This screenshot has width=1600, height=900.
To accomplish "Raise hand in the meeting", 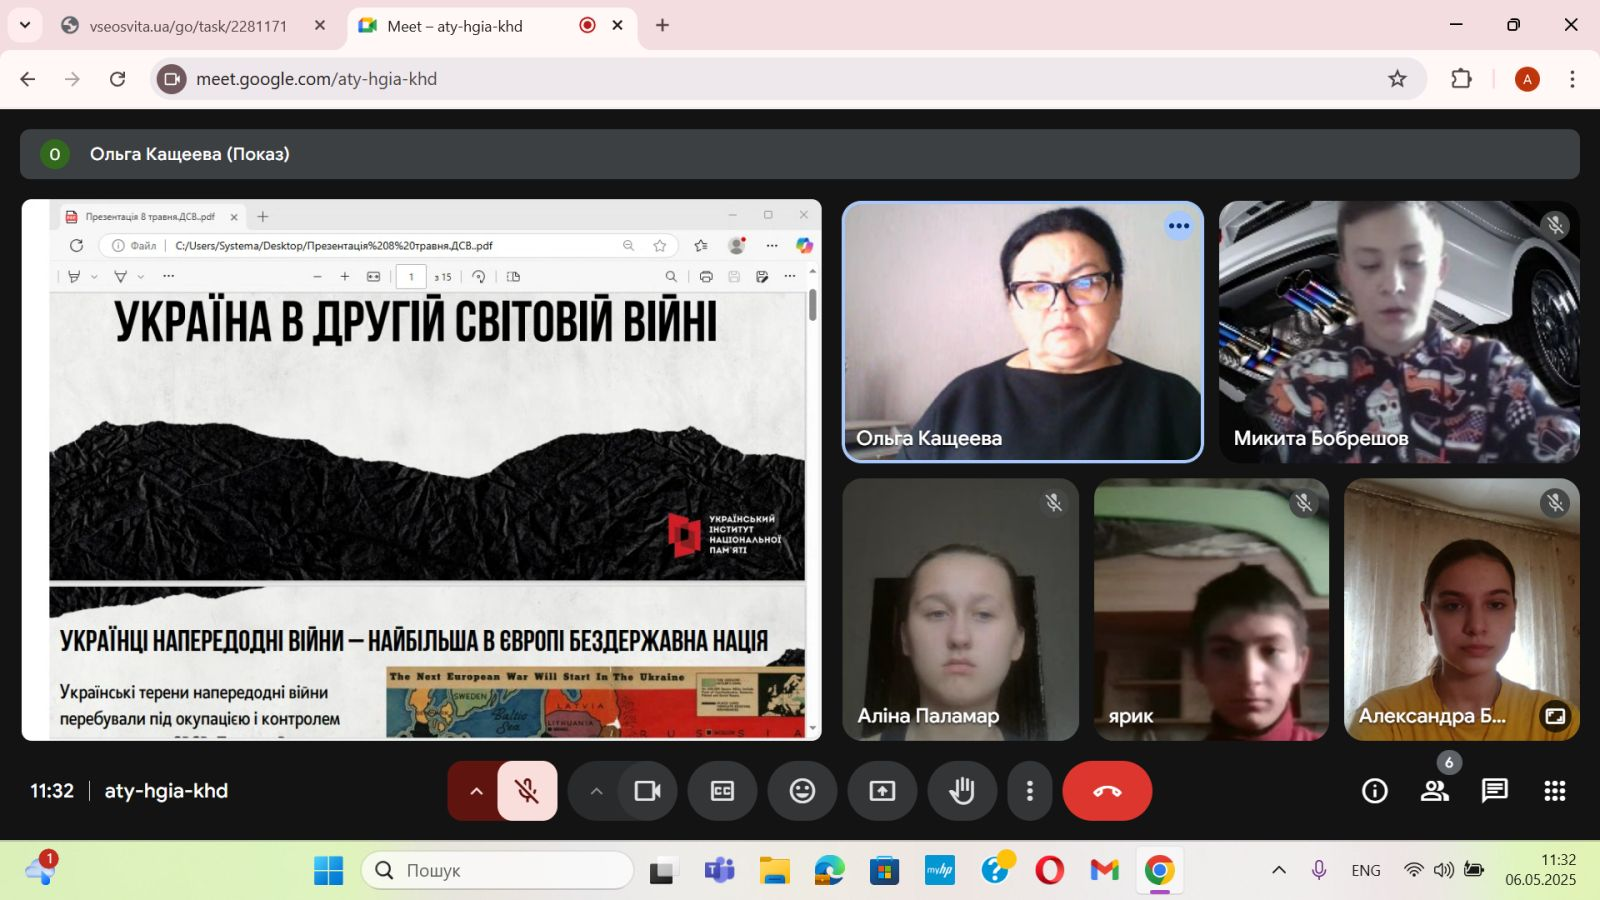I will (x=962, y=791).
